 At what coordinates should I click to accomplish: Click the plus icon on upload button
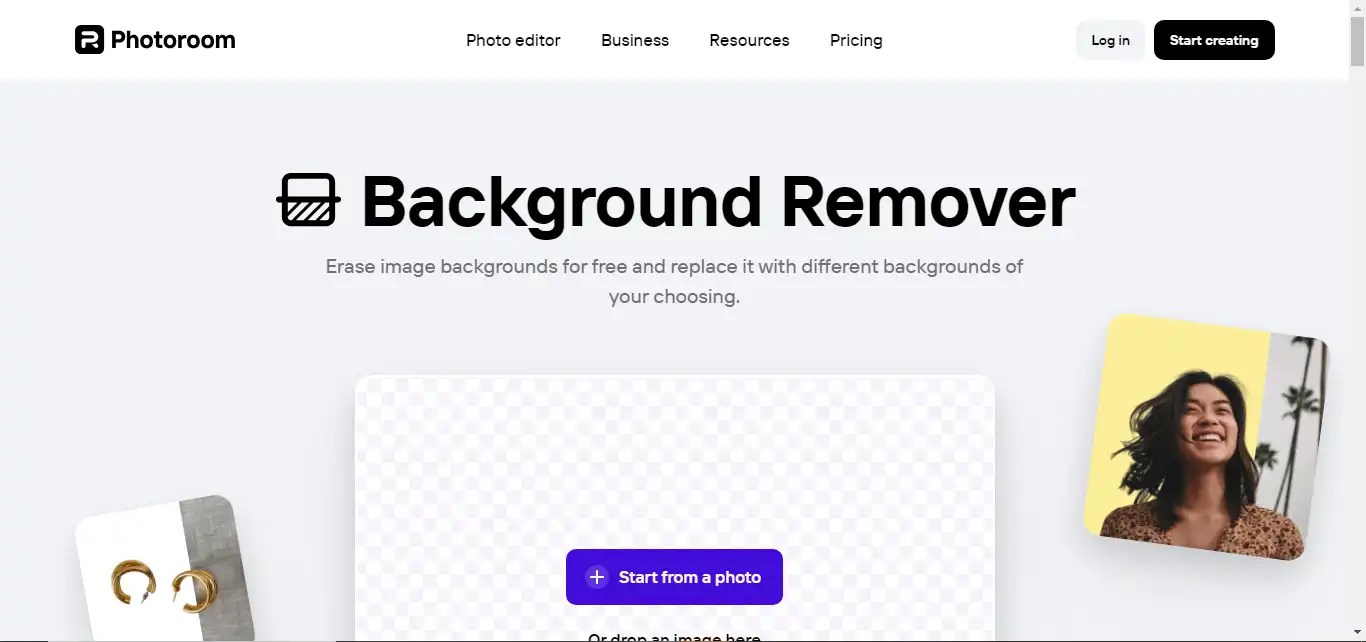tap(597, 577)
